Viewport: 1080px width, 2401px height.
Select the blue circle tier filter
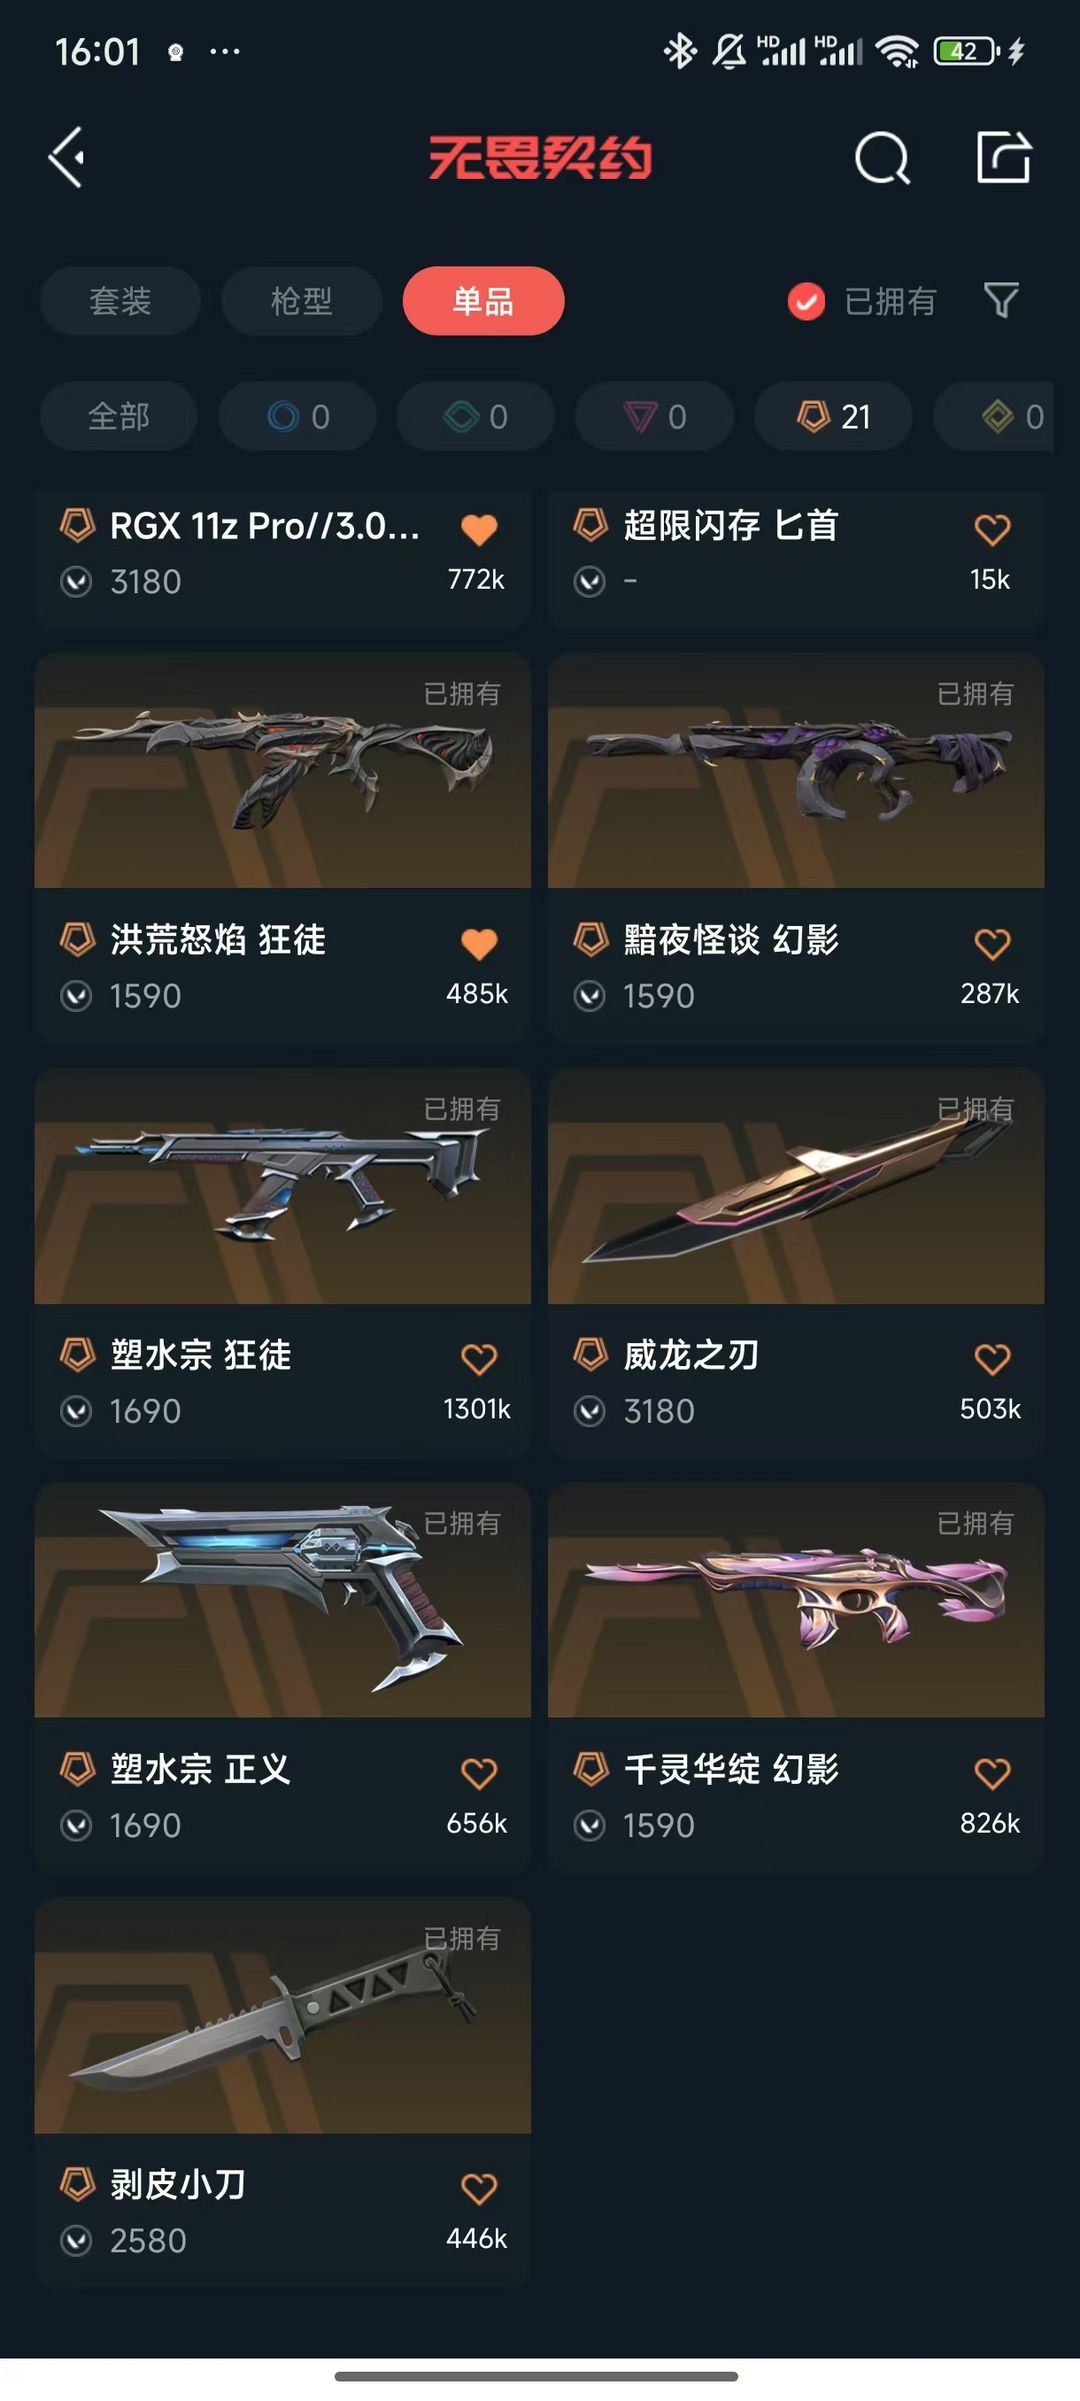coord(298,416)
